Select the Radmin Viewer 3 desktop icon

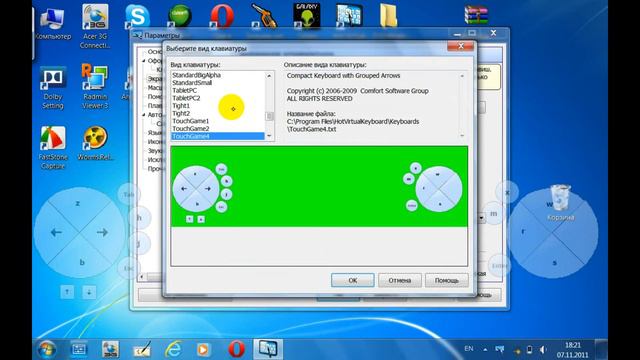coord(95,87)
